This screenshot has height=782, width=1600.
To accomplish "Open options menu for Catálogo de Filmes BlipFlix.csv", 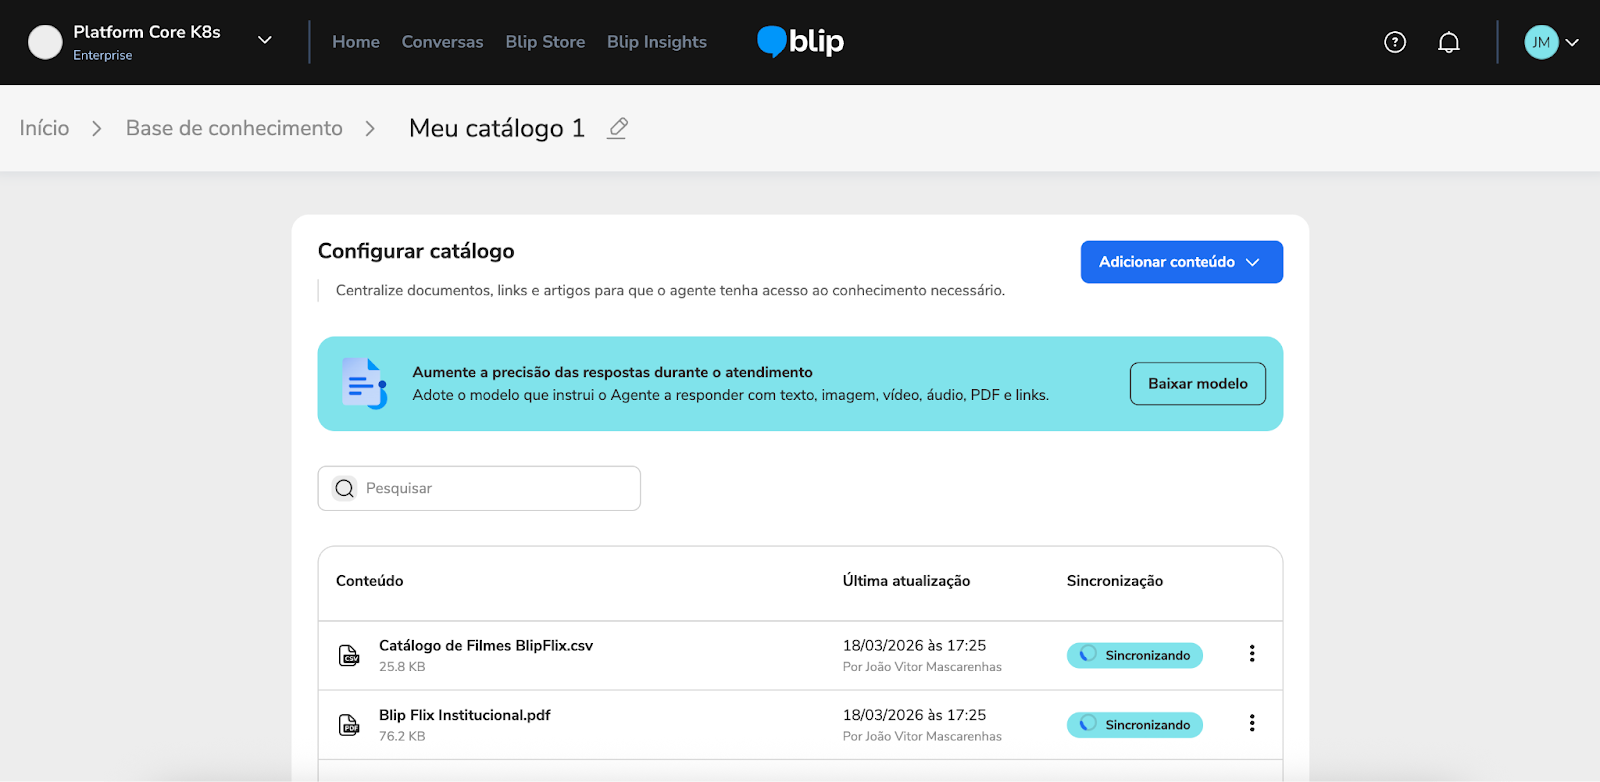I will [x=1251, y=654].
